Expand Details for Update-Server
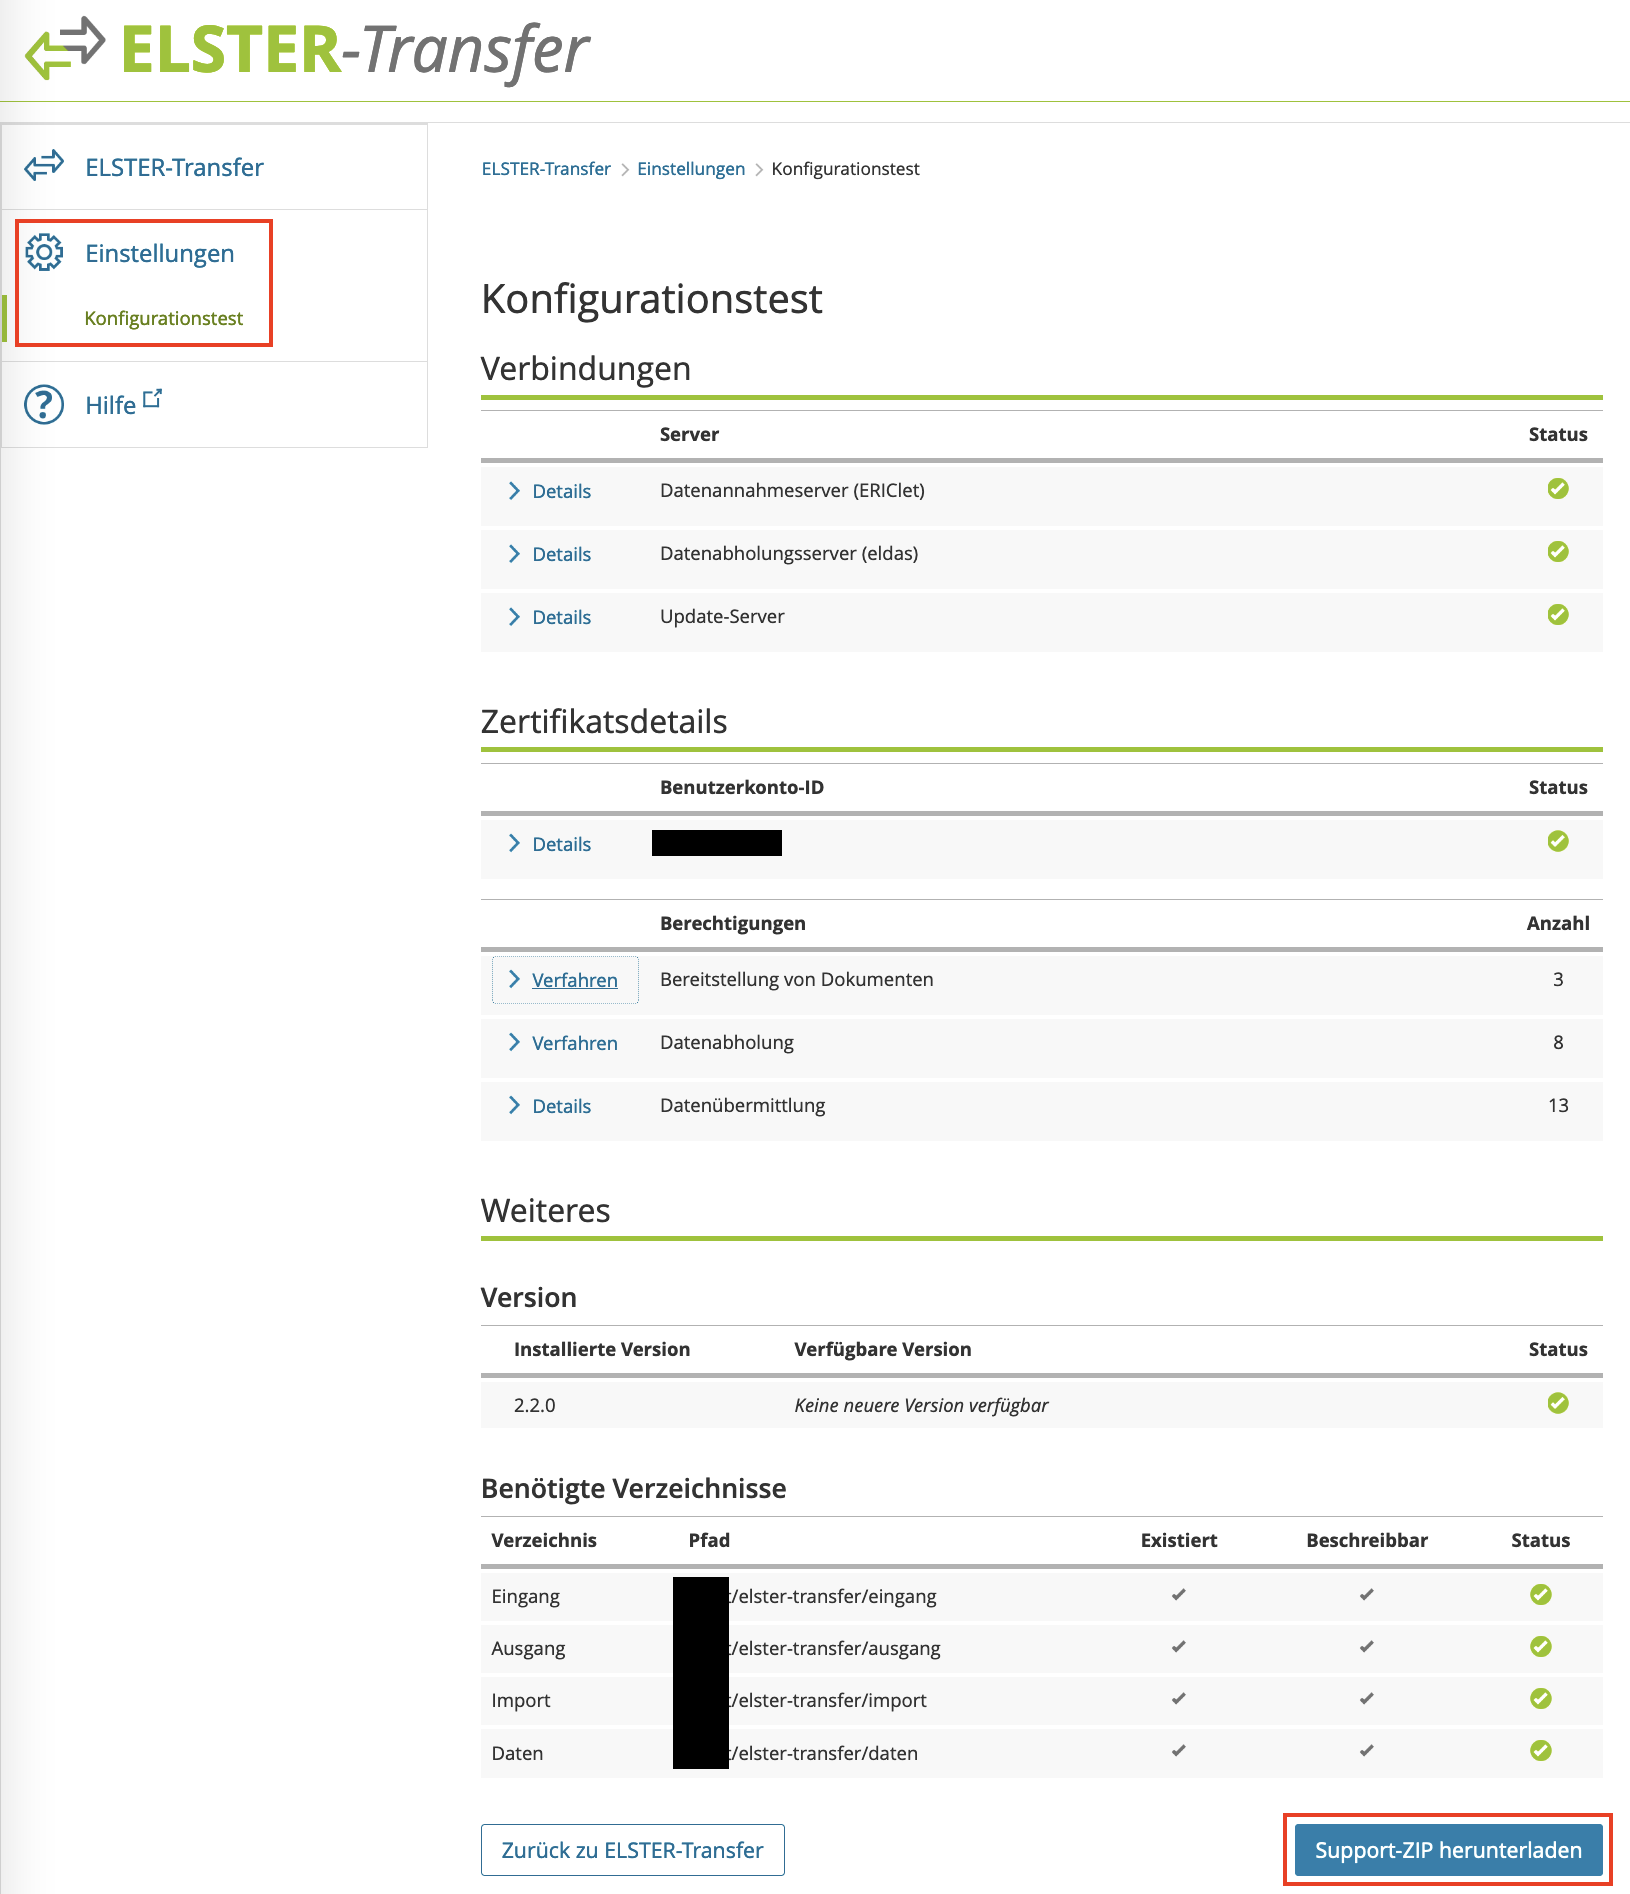Screen dimensions: 1630x1894 (550, 617)
